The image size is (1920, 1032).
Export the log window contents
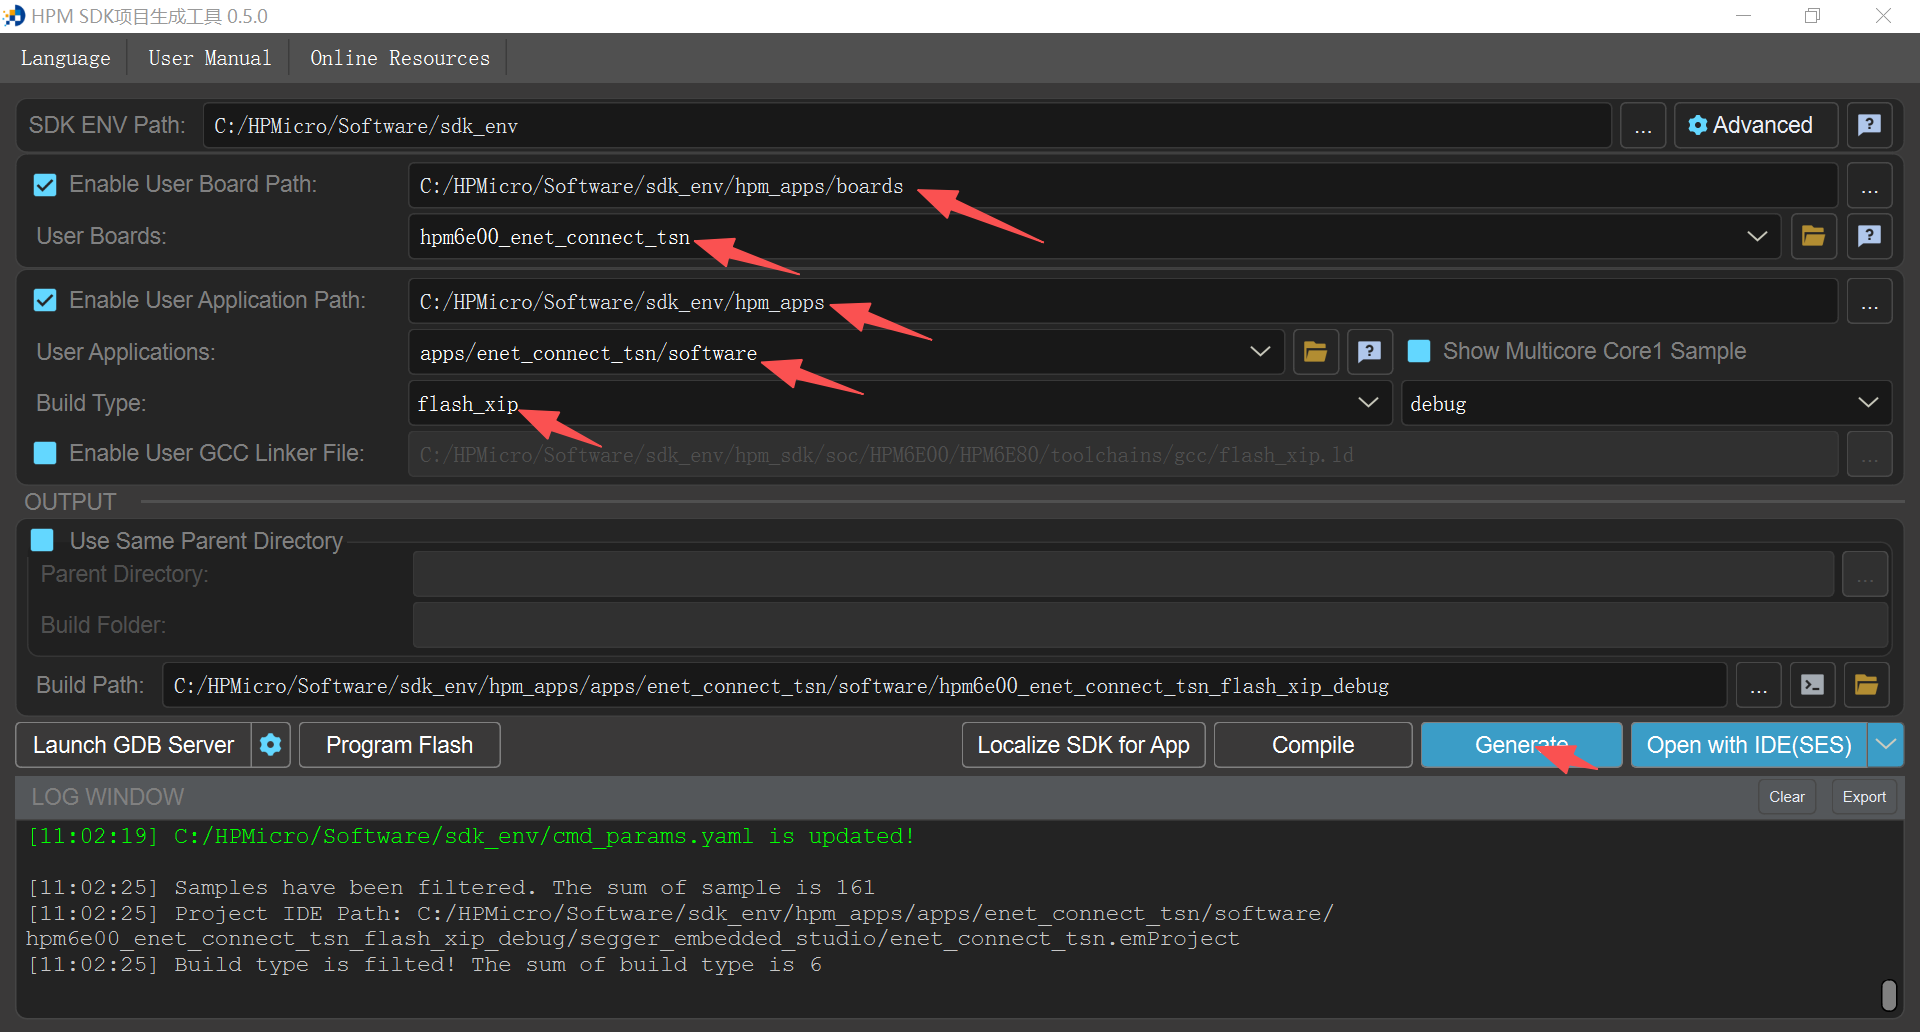(1864, 797)
